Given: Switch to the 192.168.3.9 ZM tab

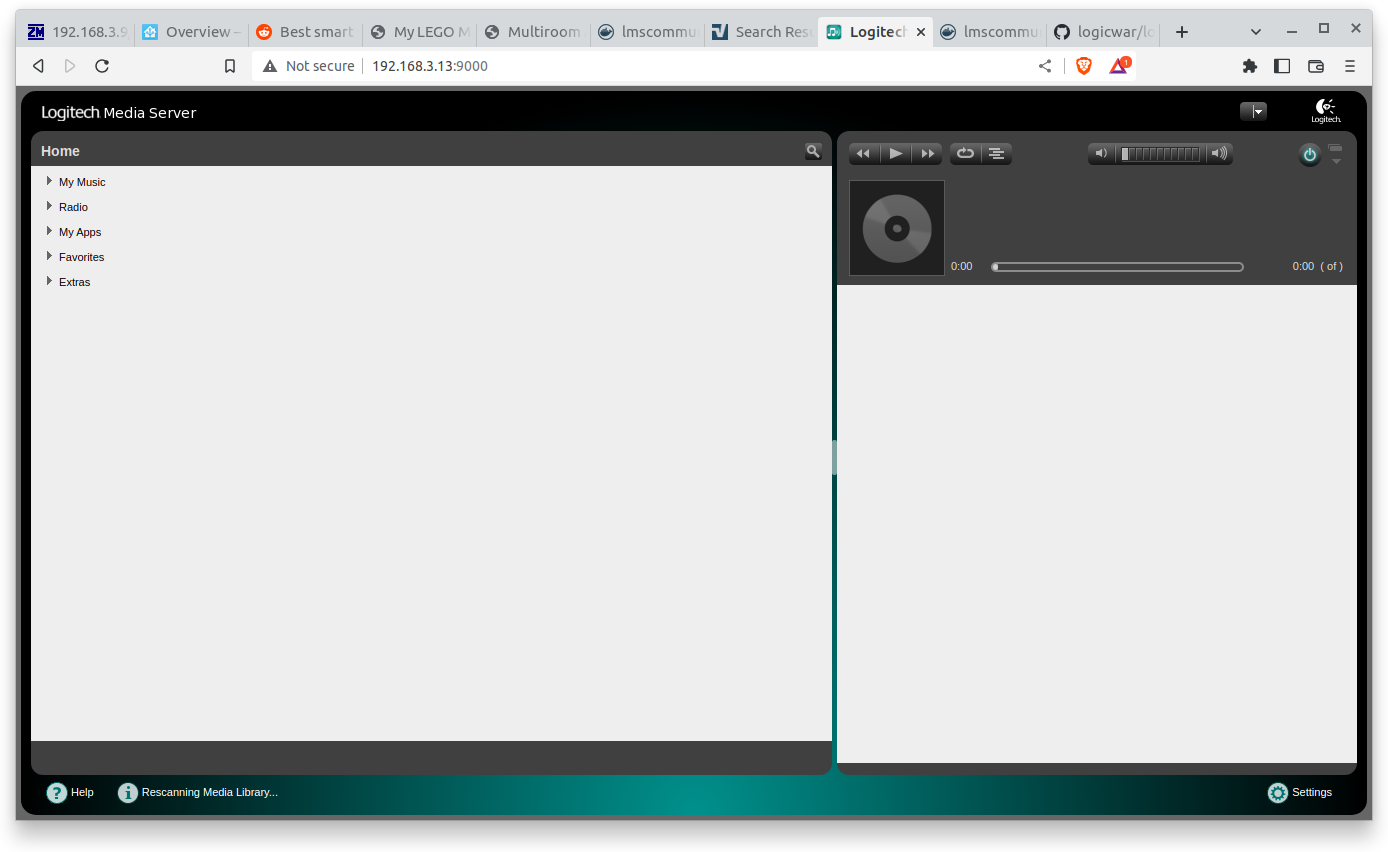Looking at the screenshot, I should pyautogui.click(x=77, y=32).
